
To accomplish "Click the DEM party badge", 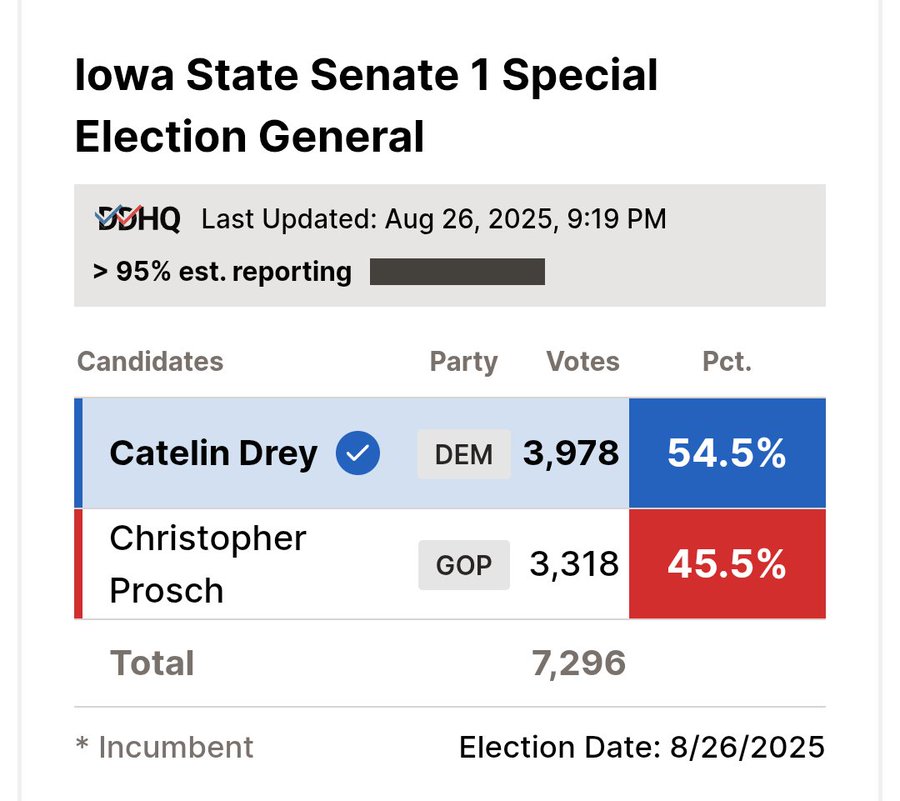I will click(464, 454).
